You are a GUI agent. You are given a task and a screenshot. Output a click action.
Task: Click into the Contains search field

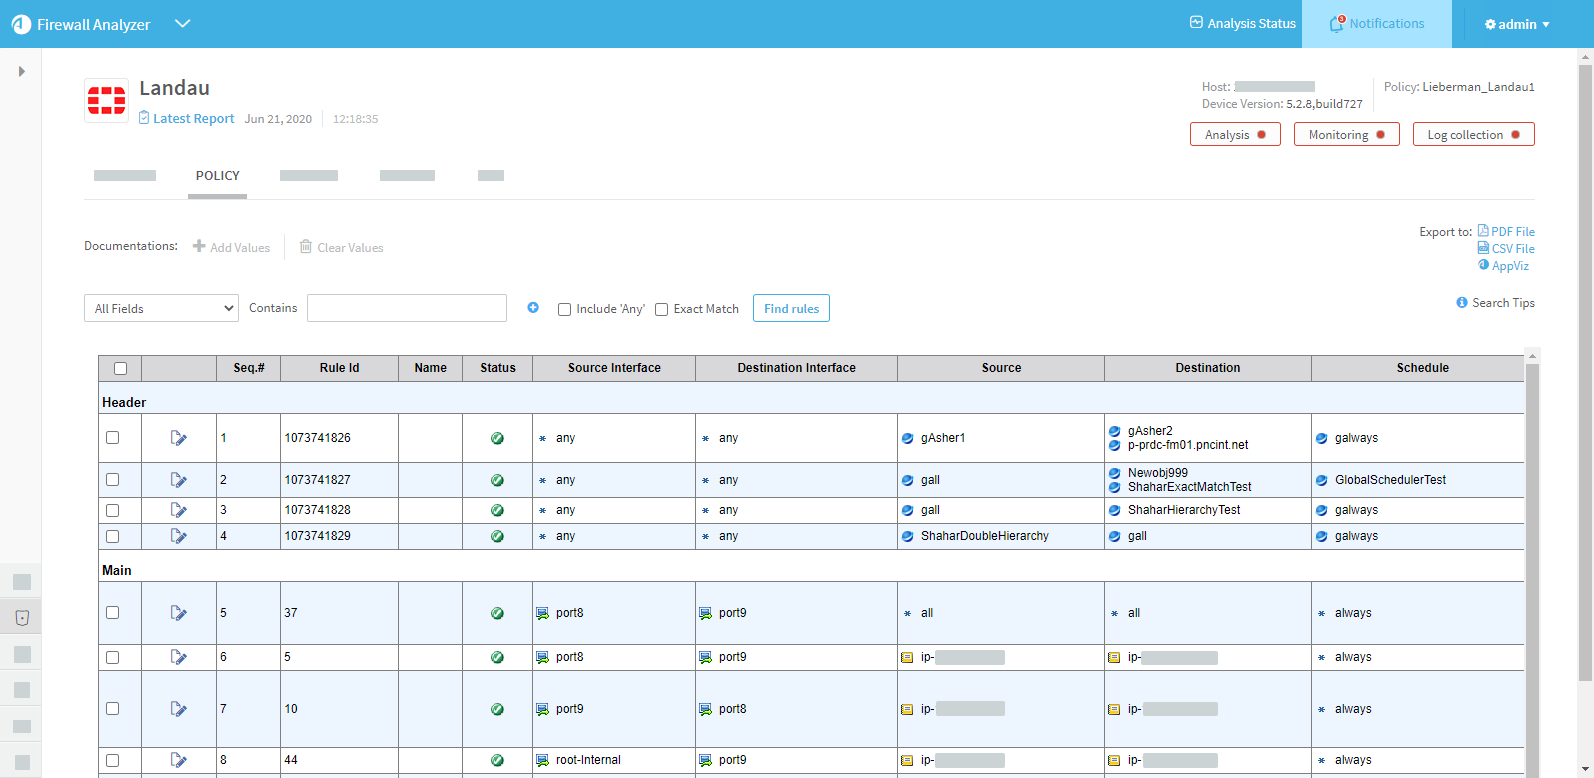pos(407,308)
